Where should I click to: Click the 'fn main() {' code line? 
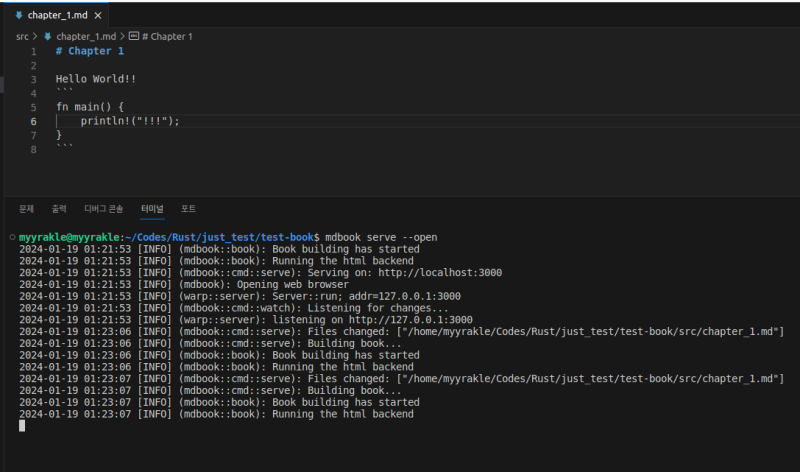coord(89,107)
